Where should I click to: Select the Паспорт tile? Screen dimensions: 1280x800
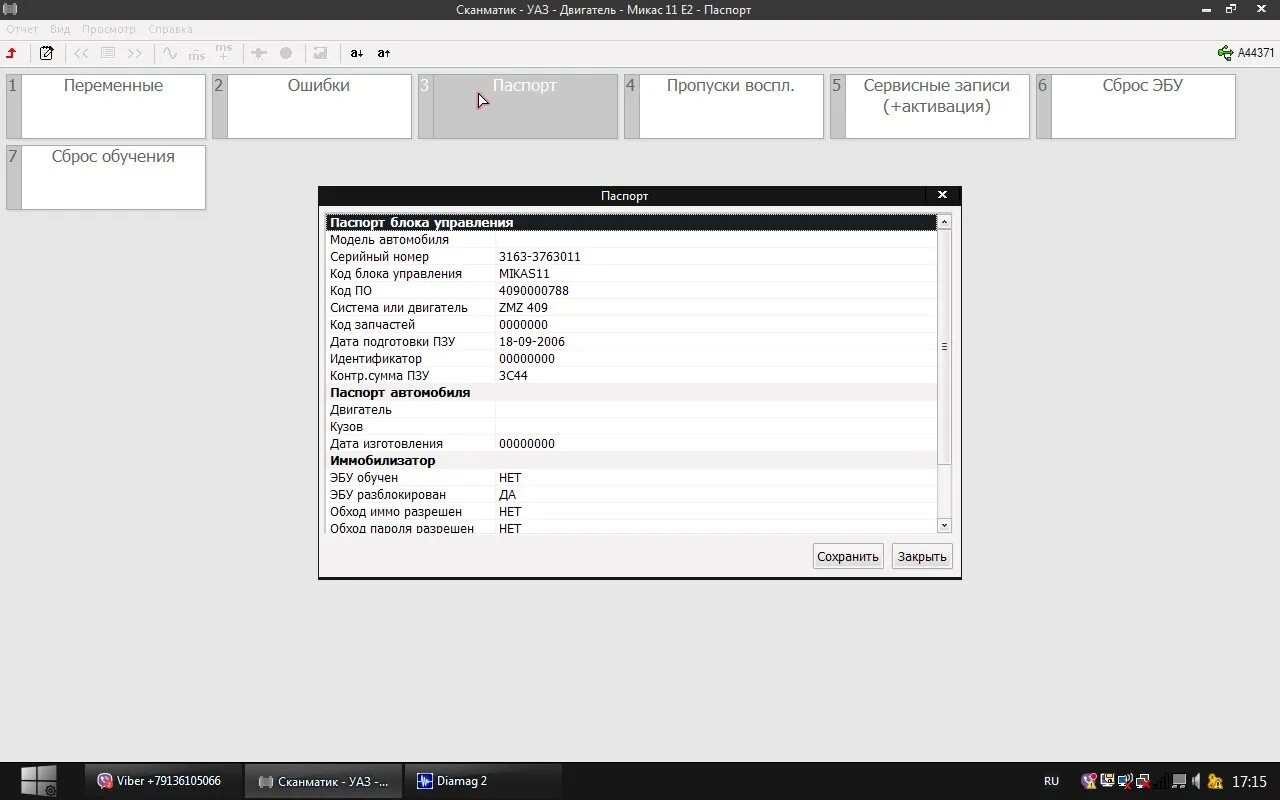pos(518,106)
